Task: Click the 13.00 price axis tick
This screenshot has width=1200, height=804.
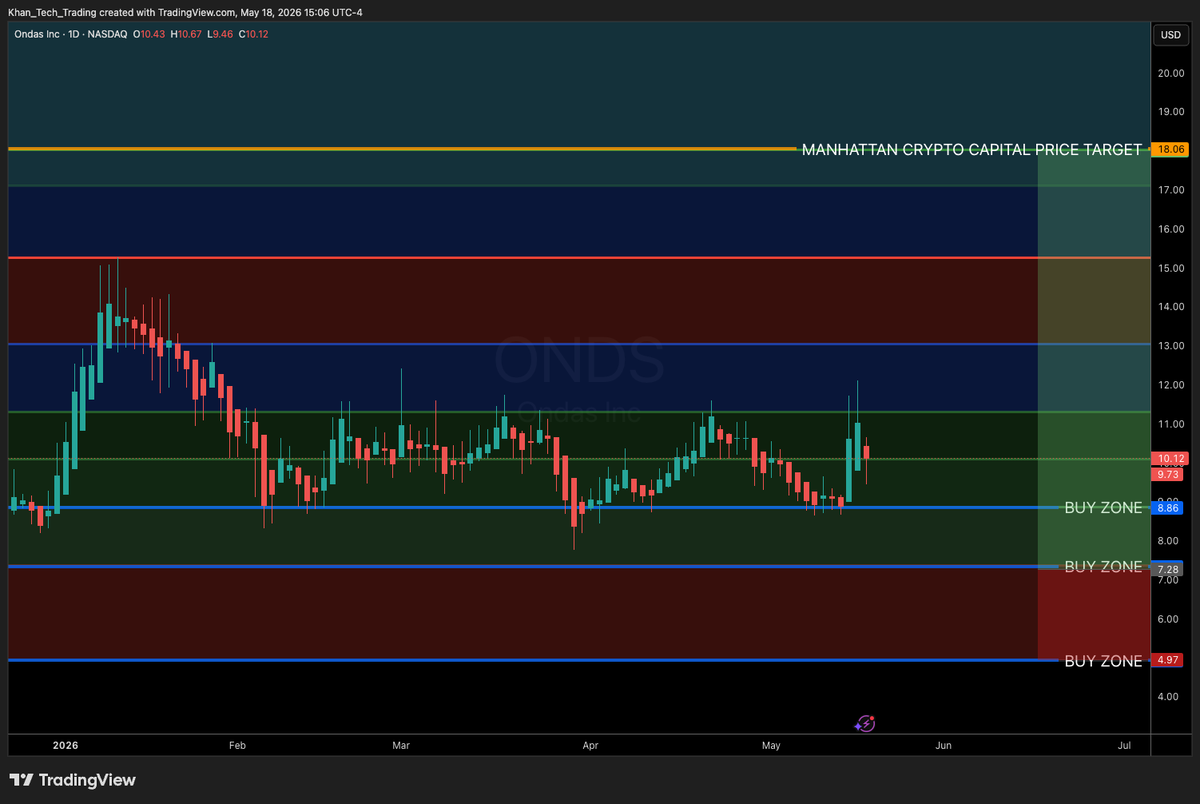Action: (1171, 346)
